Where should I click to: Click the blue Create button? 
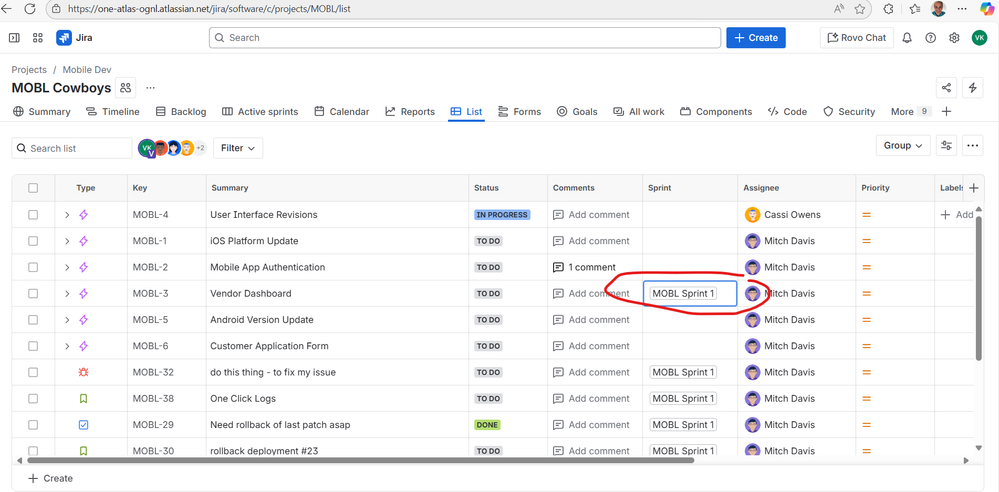click(x=756, y=38)
